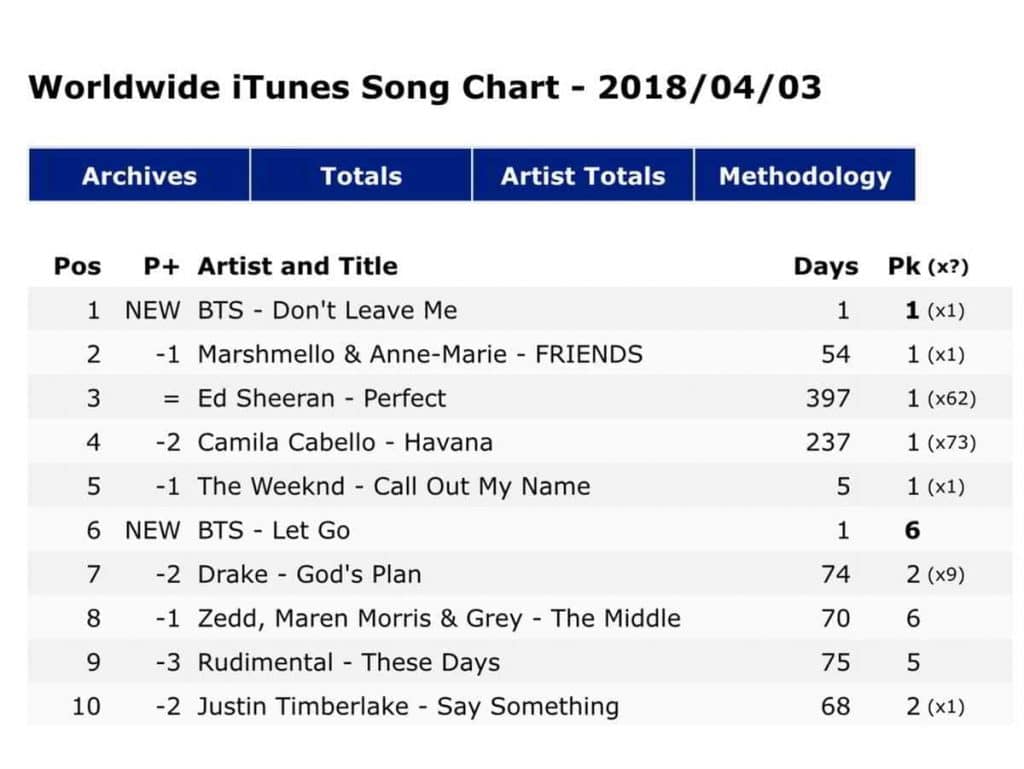This screenshot has height=769, width=1024.
Task: Open the Artist Totals tab
Action: [x=582, y=176]
